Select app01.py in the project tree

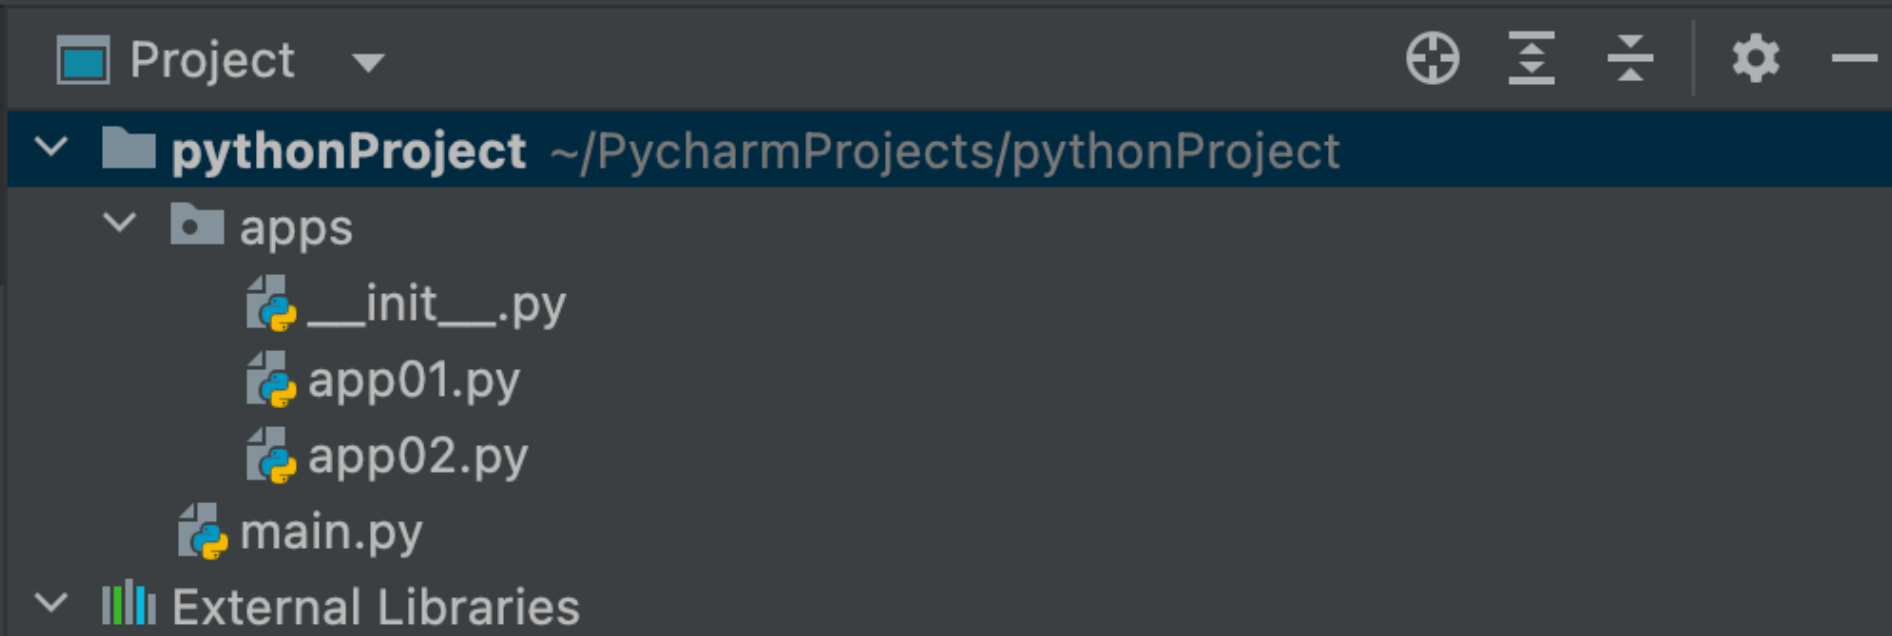click(413, 380)
